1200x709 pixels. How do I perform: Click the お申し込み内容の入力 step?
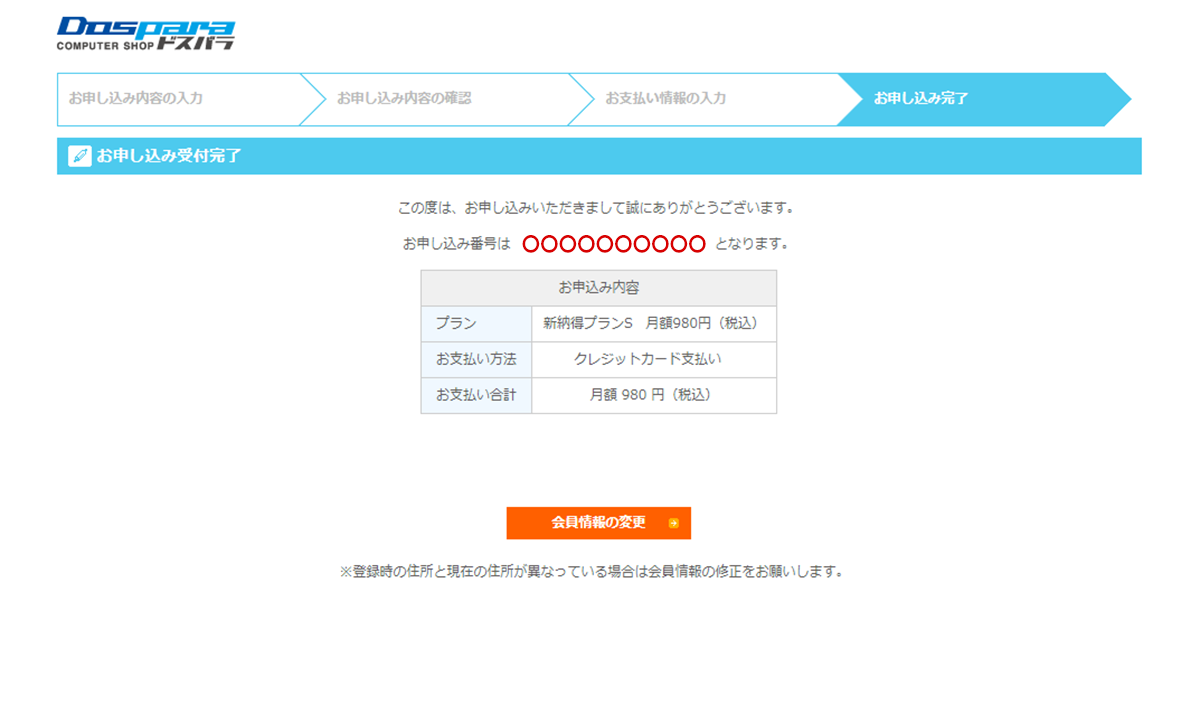click(135, 99)
